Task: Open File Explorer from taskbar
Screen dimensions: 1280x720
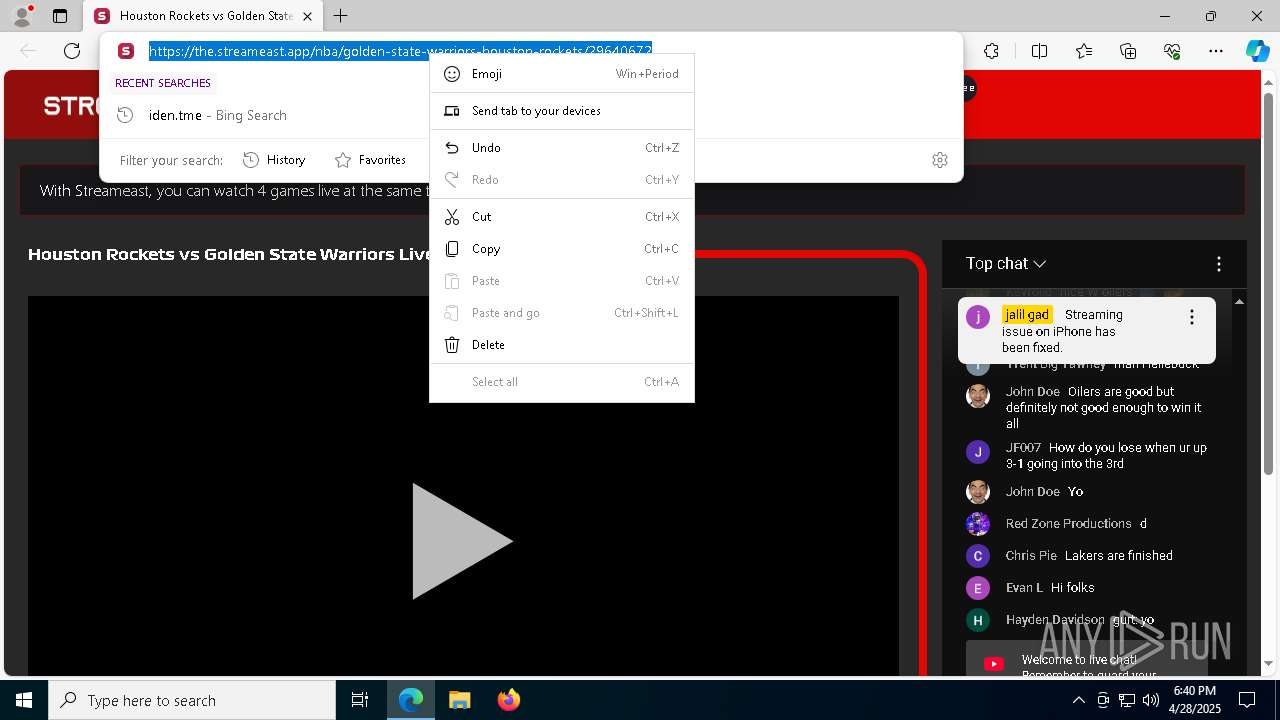Action: tap(459, 700)
